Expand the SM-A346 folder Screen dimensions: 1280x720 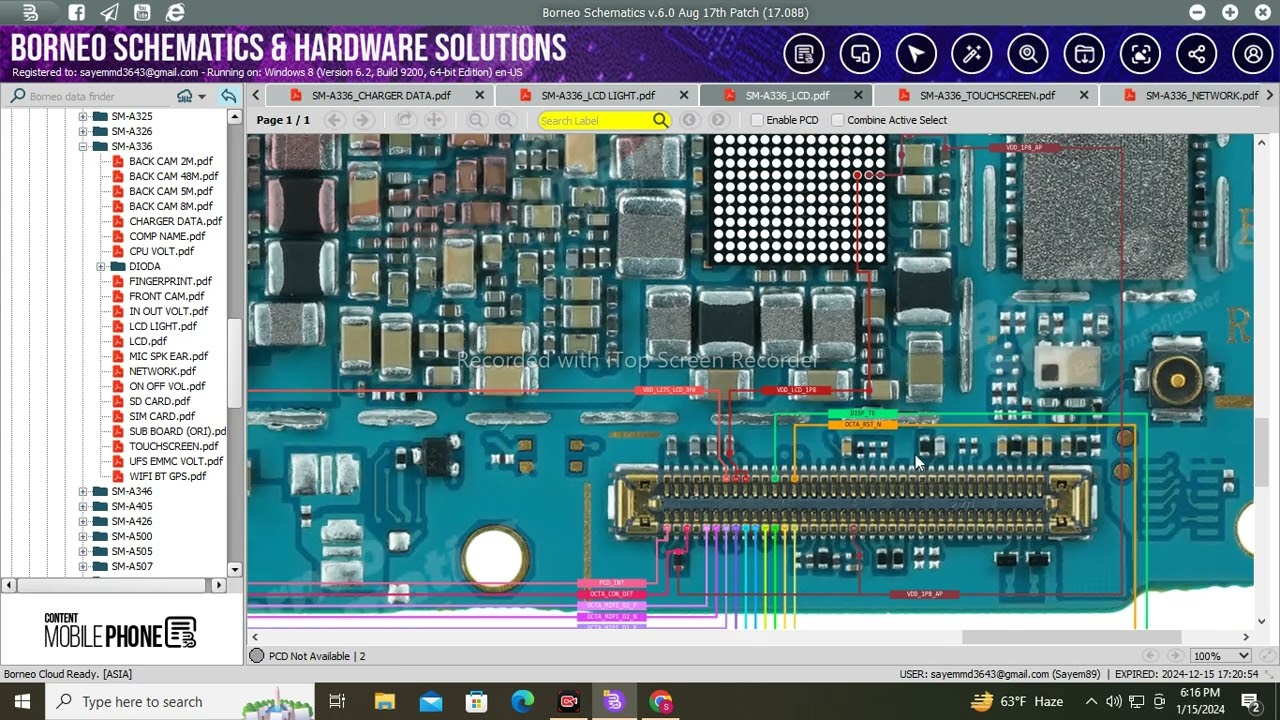(84, 491)
